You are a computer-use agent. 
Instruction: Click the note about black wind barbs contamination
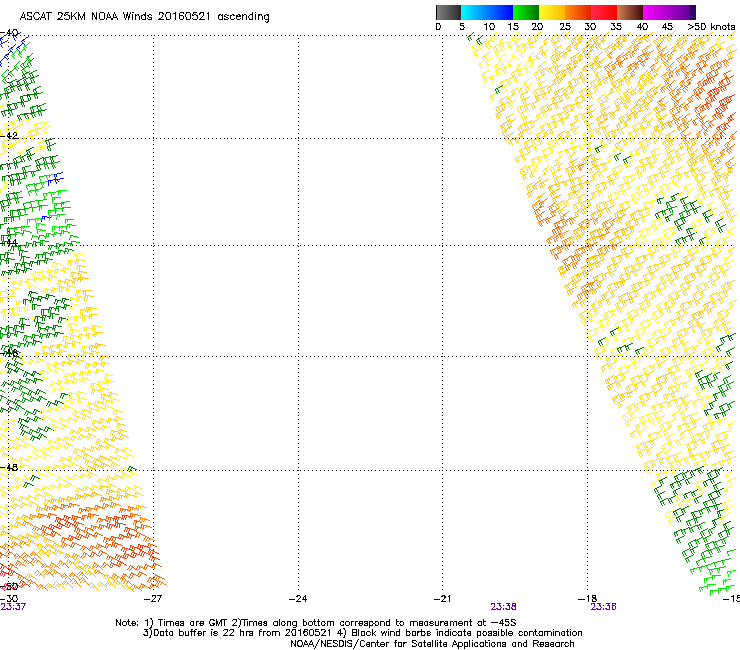point(467,633)
